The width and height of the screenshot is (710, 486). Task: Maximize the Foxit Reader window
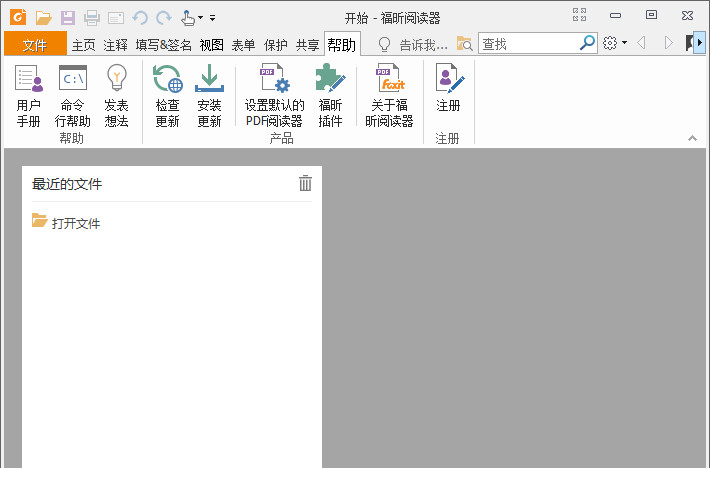[651, 14]
